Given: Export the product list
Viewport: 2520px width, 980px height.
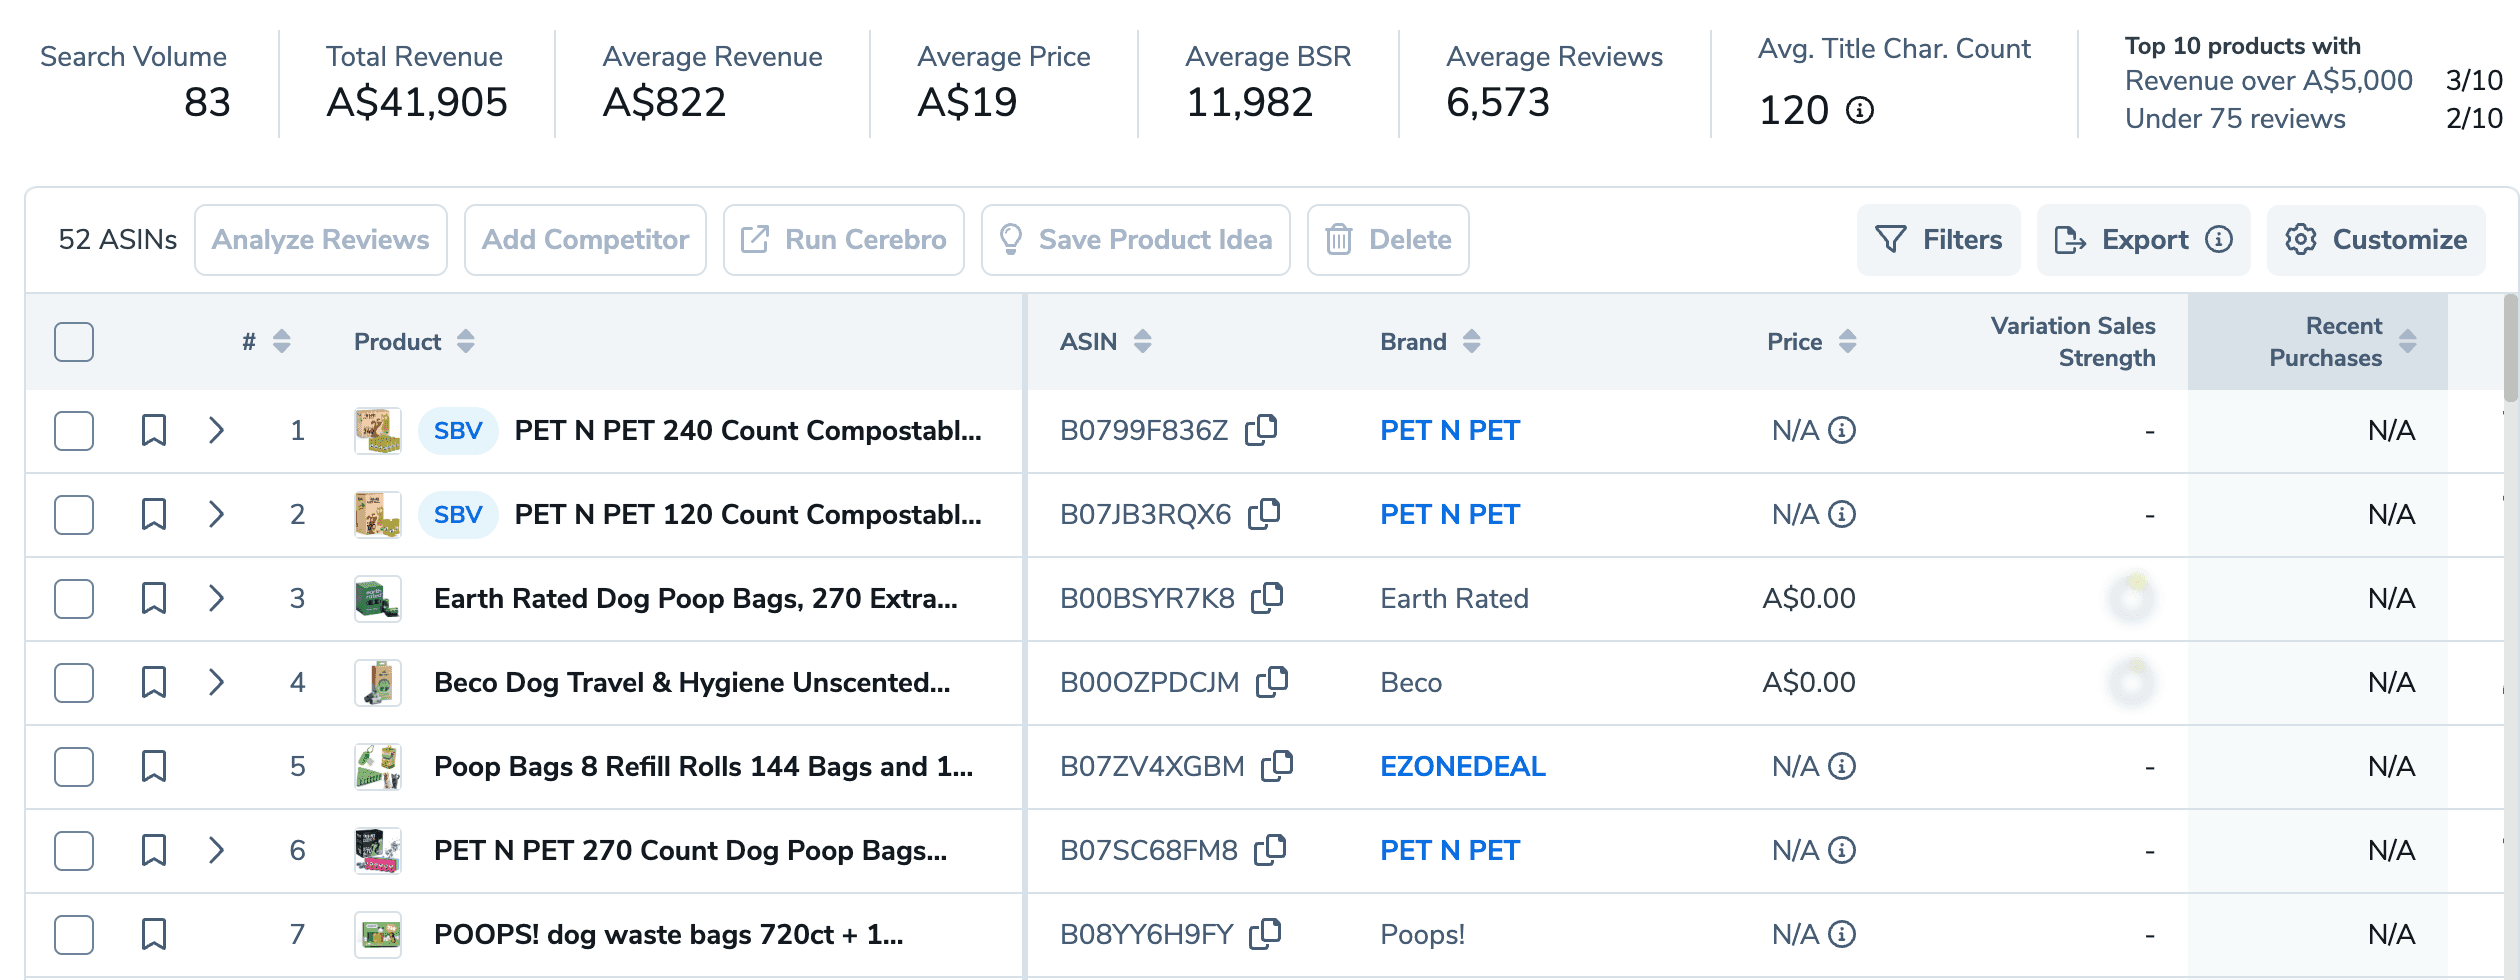Looking at the screenshot, I should click(2143, 240).
